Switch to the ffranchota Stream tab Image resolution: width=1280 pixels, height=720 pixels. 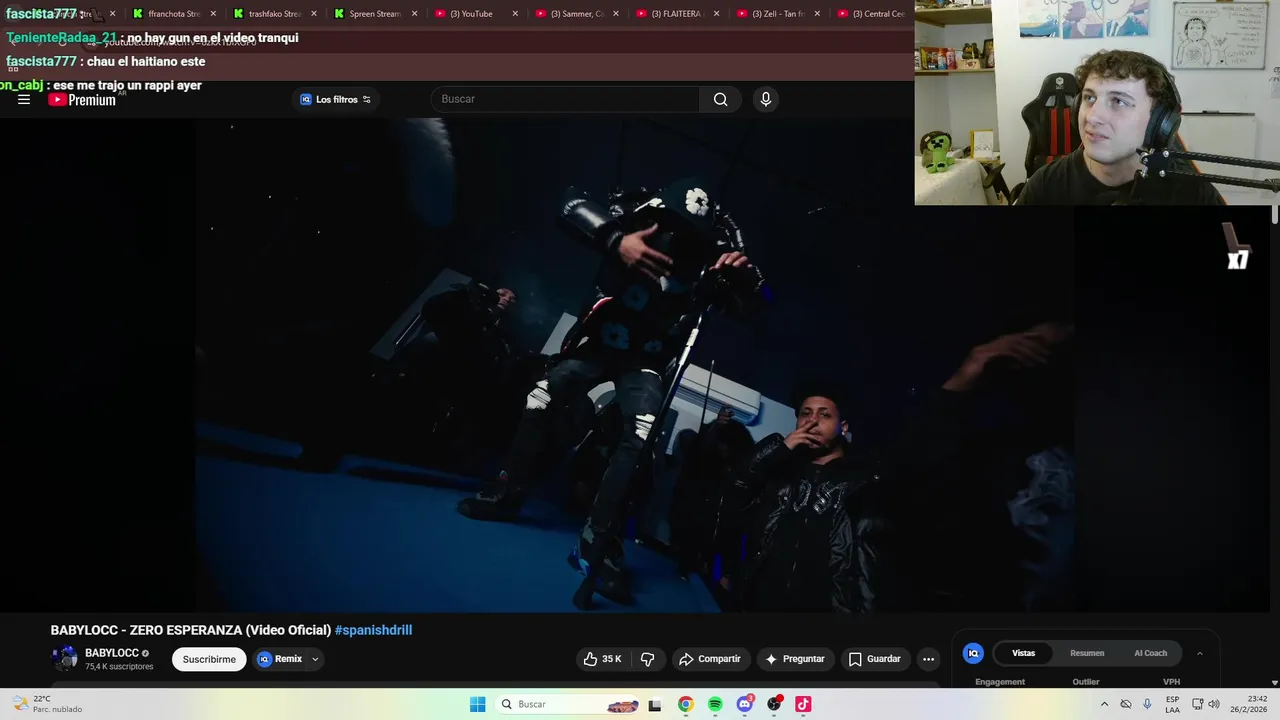point(174,14)
